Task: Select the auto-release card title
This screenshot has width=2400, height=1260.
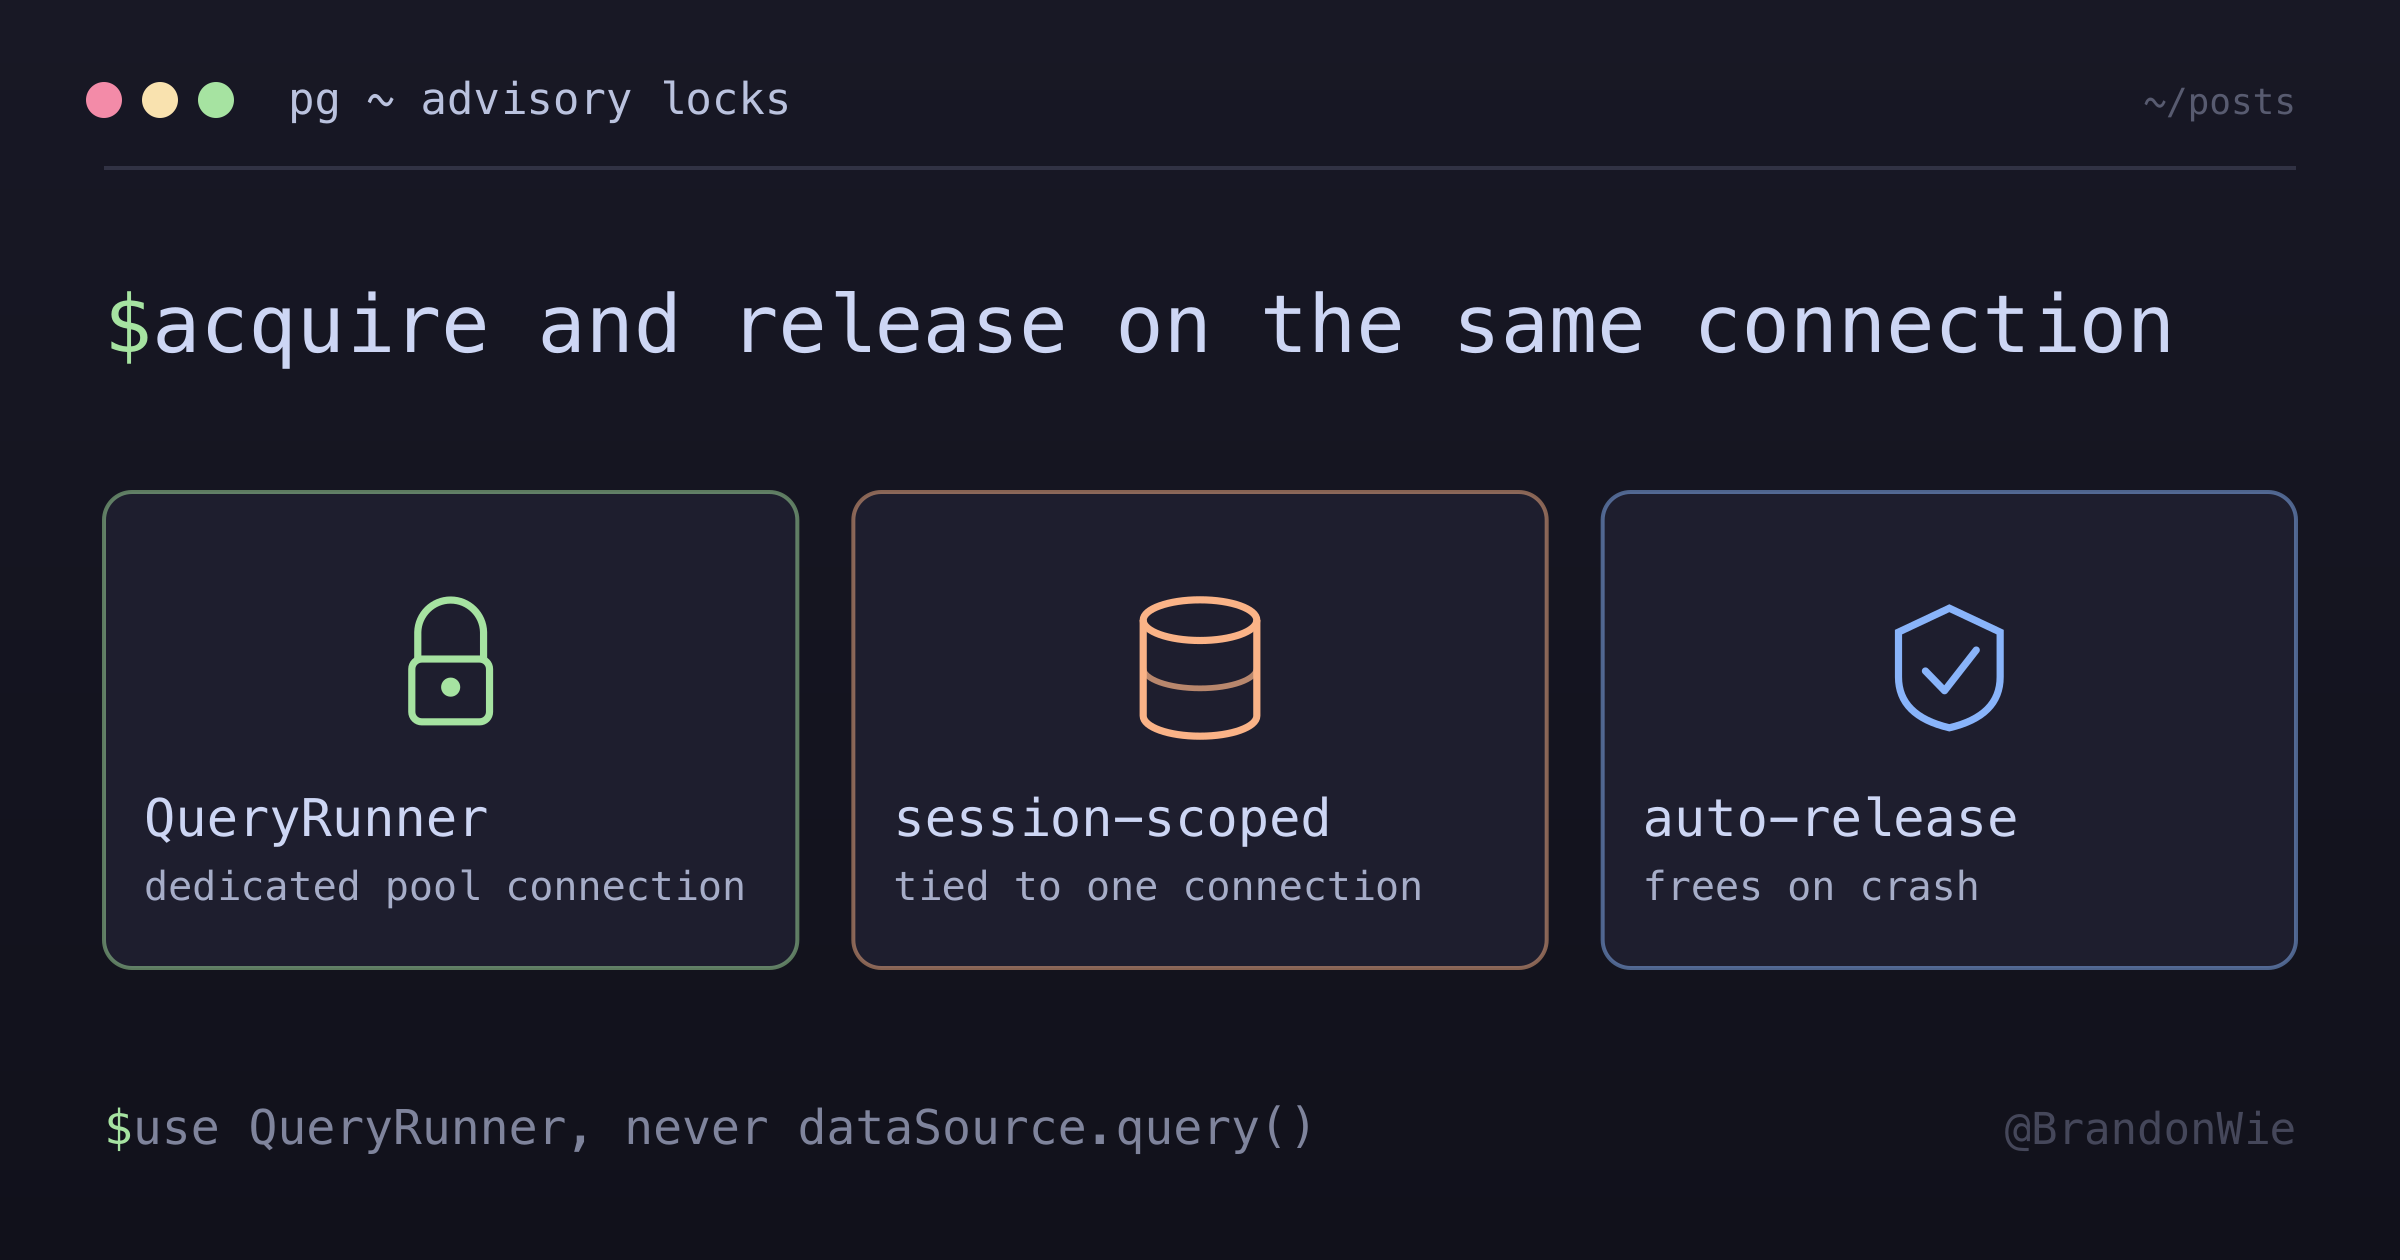Action: coord(1830,819)
